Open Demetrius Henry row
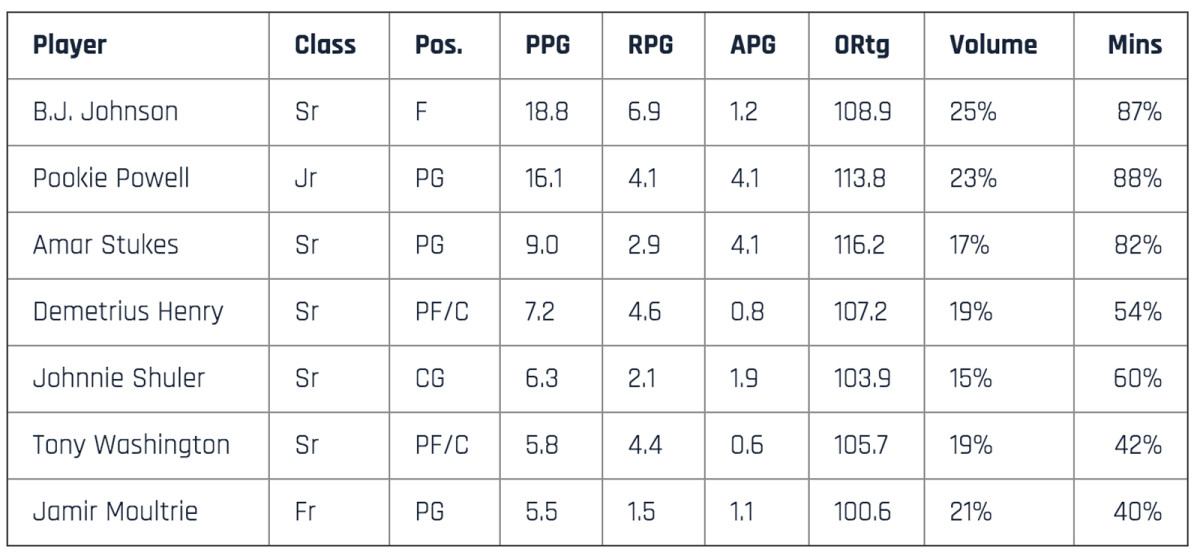This screenshot has height=553, width=1200. click(127, 312)
